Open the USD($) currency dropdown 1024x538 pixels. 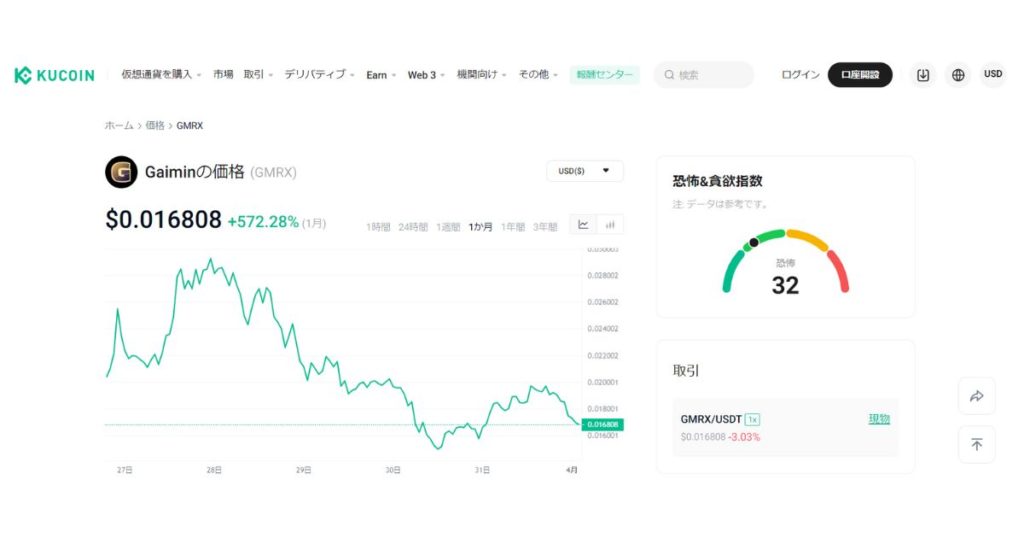[584, 171]
